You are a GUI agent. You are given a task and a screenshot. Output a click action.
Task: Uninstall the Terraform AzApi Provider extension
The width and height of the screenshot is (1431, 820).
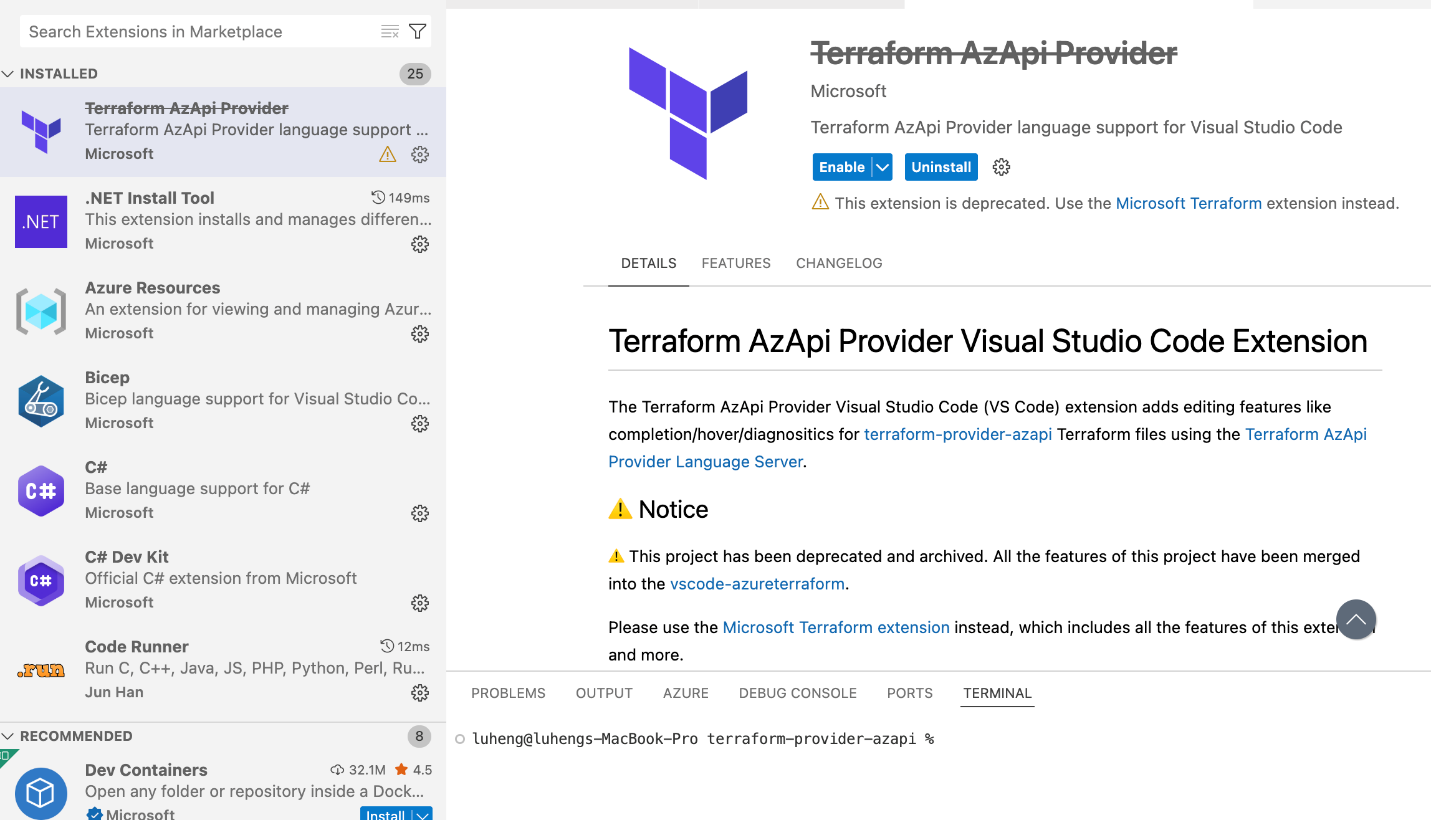click(x=940, y=166)
